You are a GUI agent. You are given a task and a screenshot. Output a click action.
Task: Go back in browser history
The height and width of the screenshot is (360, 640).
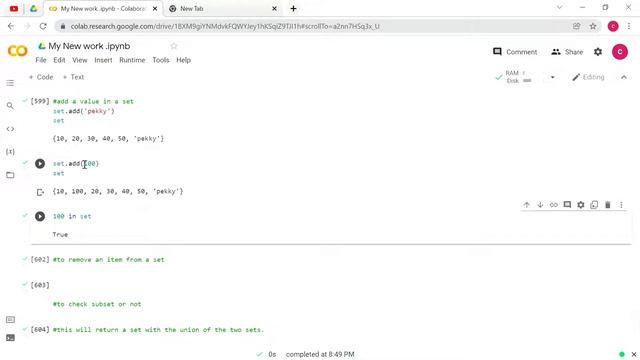tap(11, 26)
